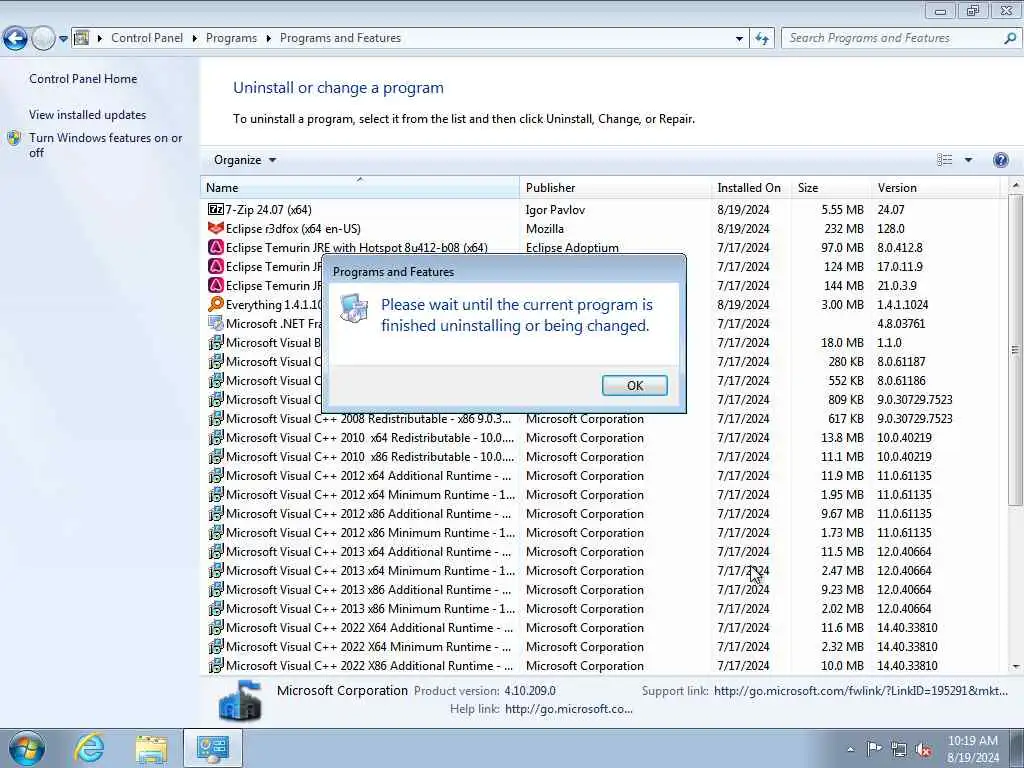The width and height of the screenshot is (1024, 768).
Task: Open Turn Windows features on or off
Action: [105, 145]
